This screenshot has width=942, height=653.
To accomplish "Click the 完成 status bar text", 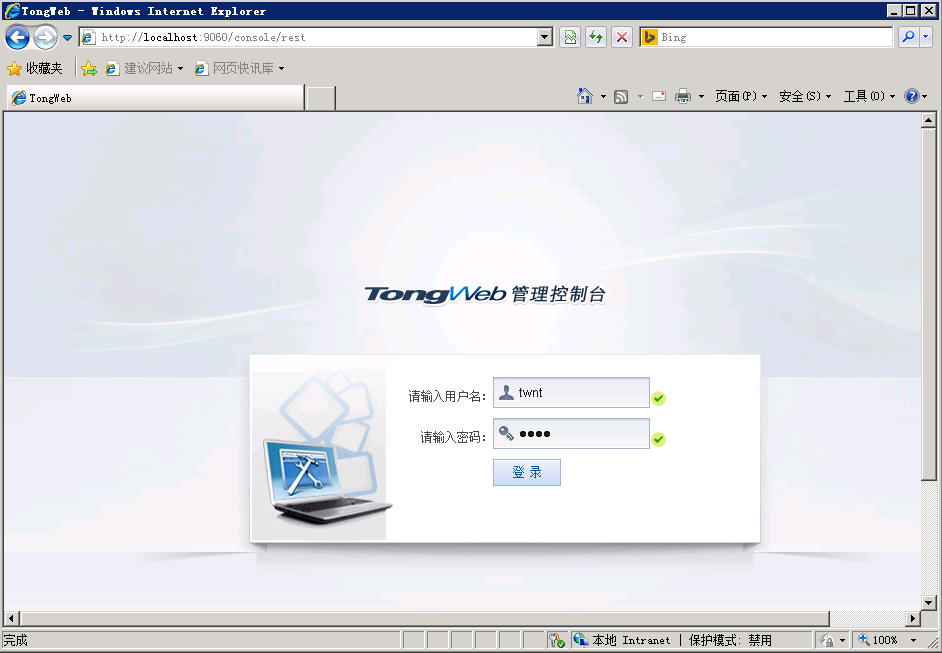I will pos(16,640).
